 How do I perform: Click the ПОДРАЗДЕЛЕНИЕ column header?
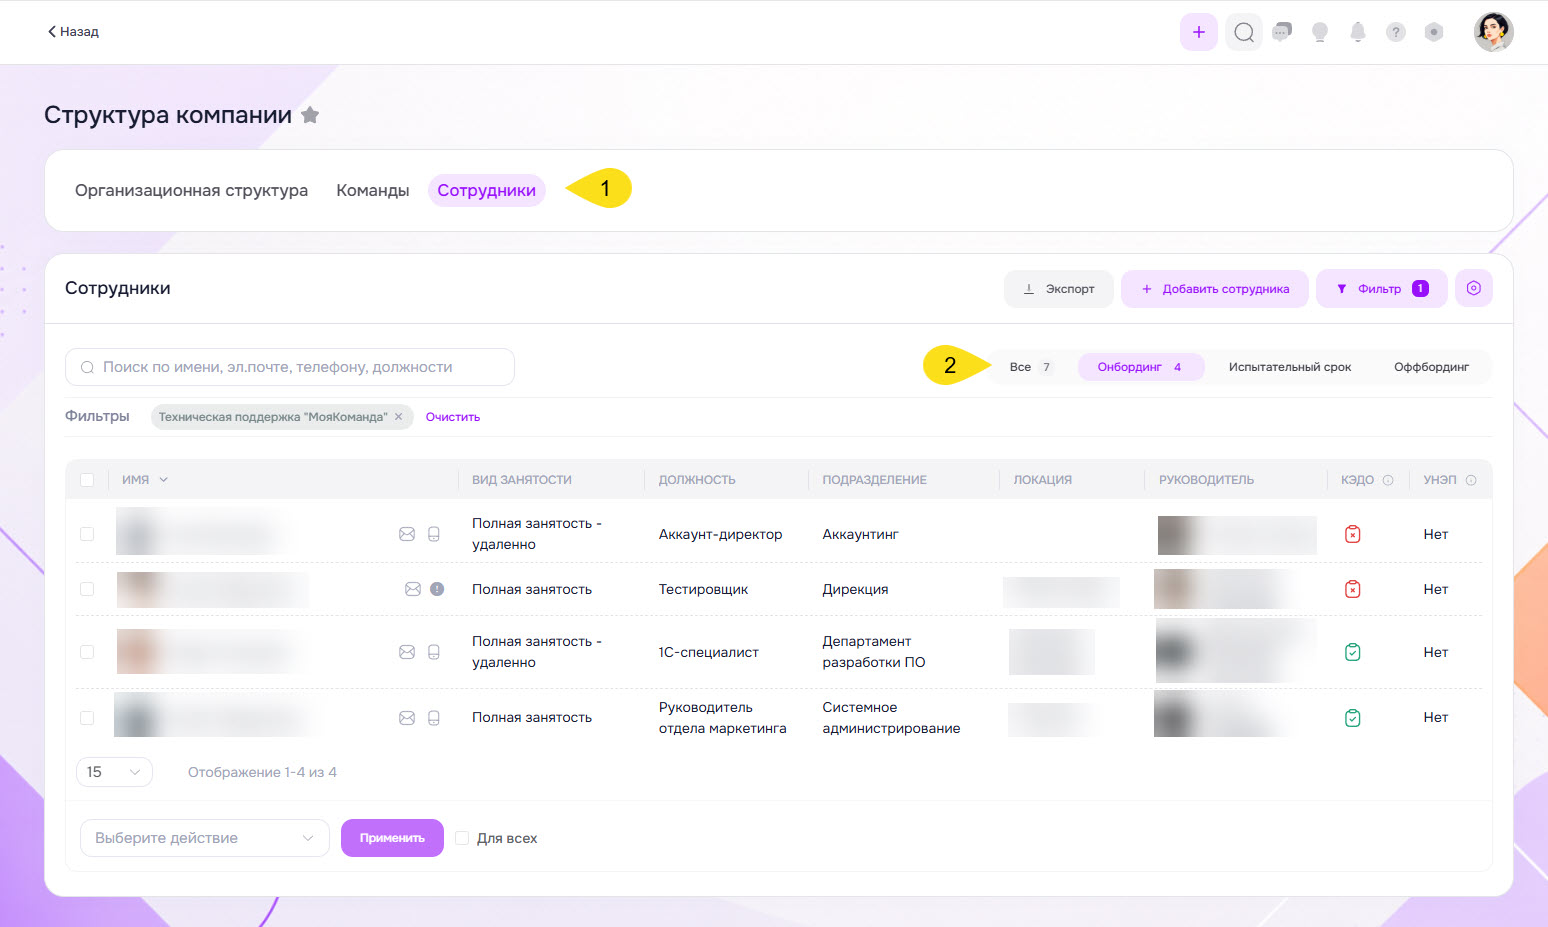click(875, 480)
